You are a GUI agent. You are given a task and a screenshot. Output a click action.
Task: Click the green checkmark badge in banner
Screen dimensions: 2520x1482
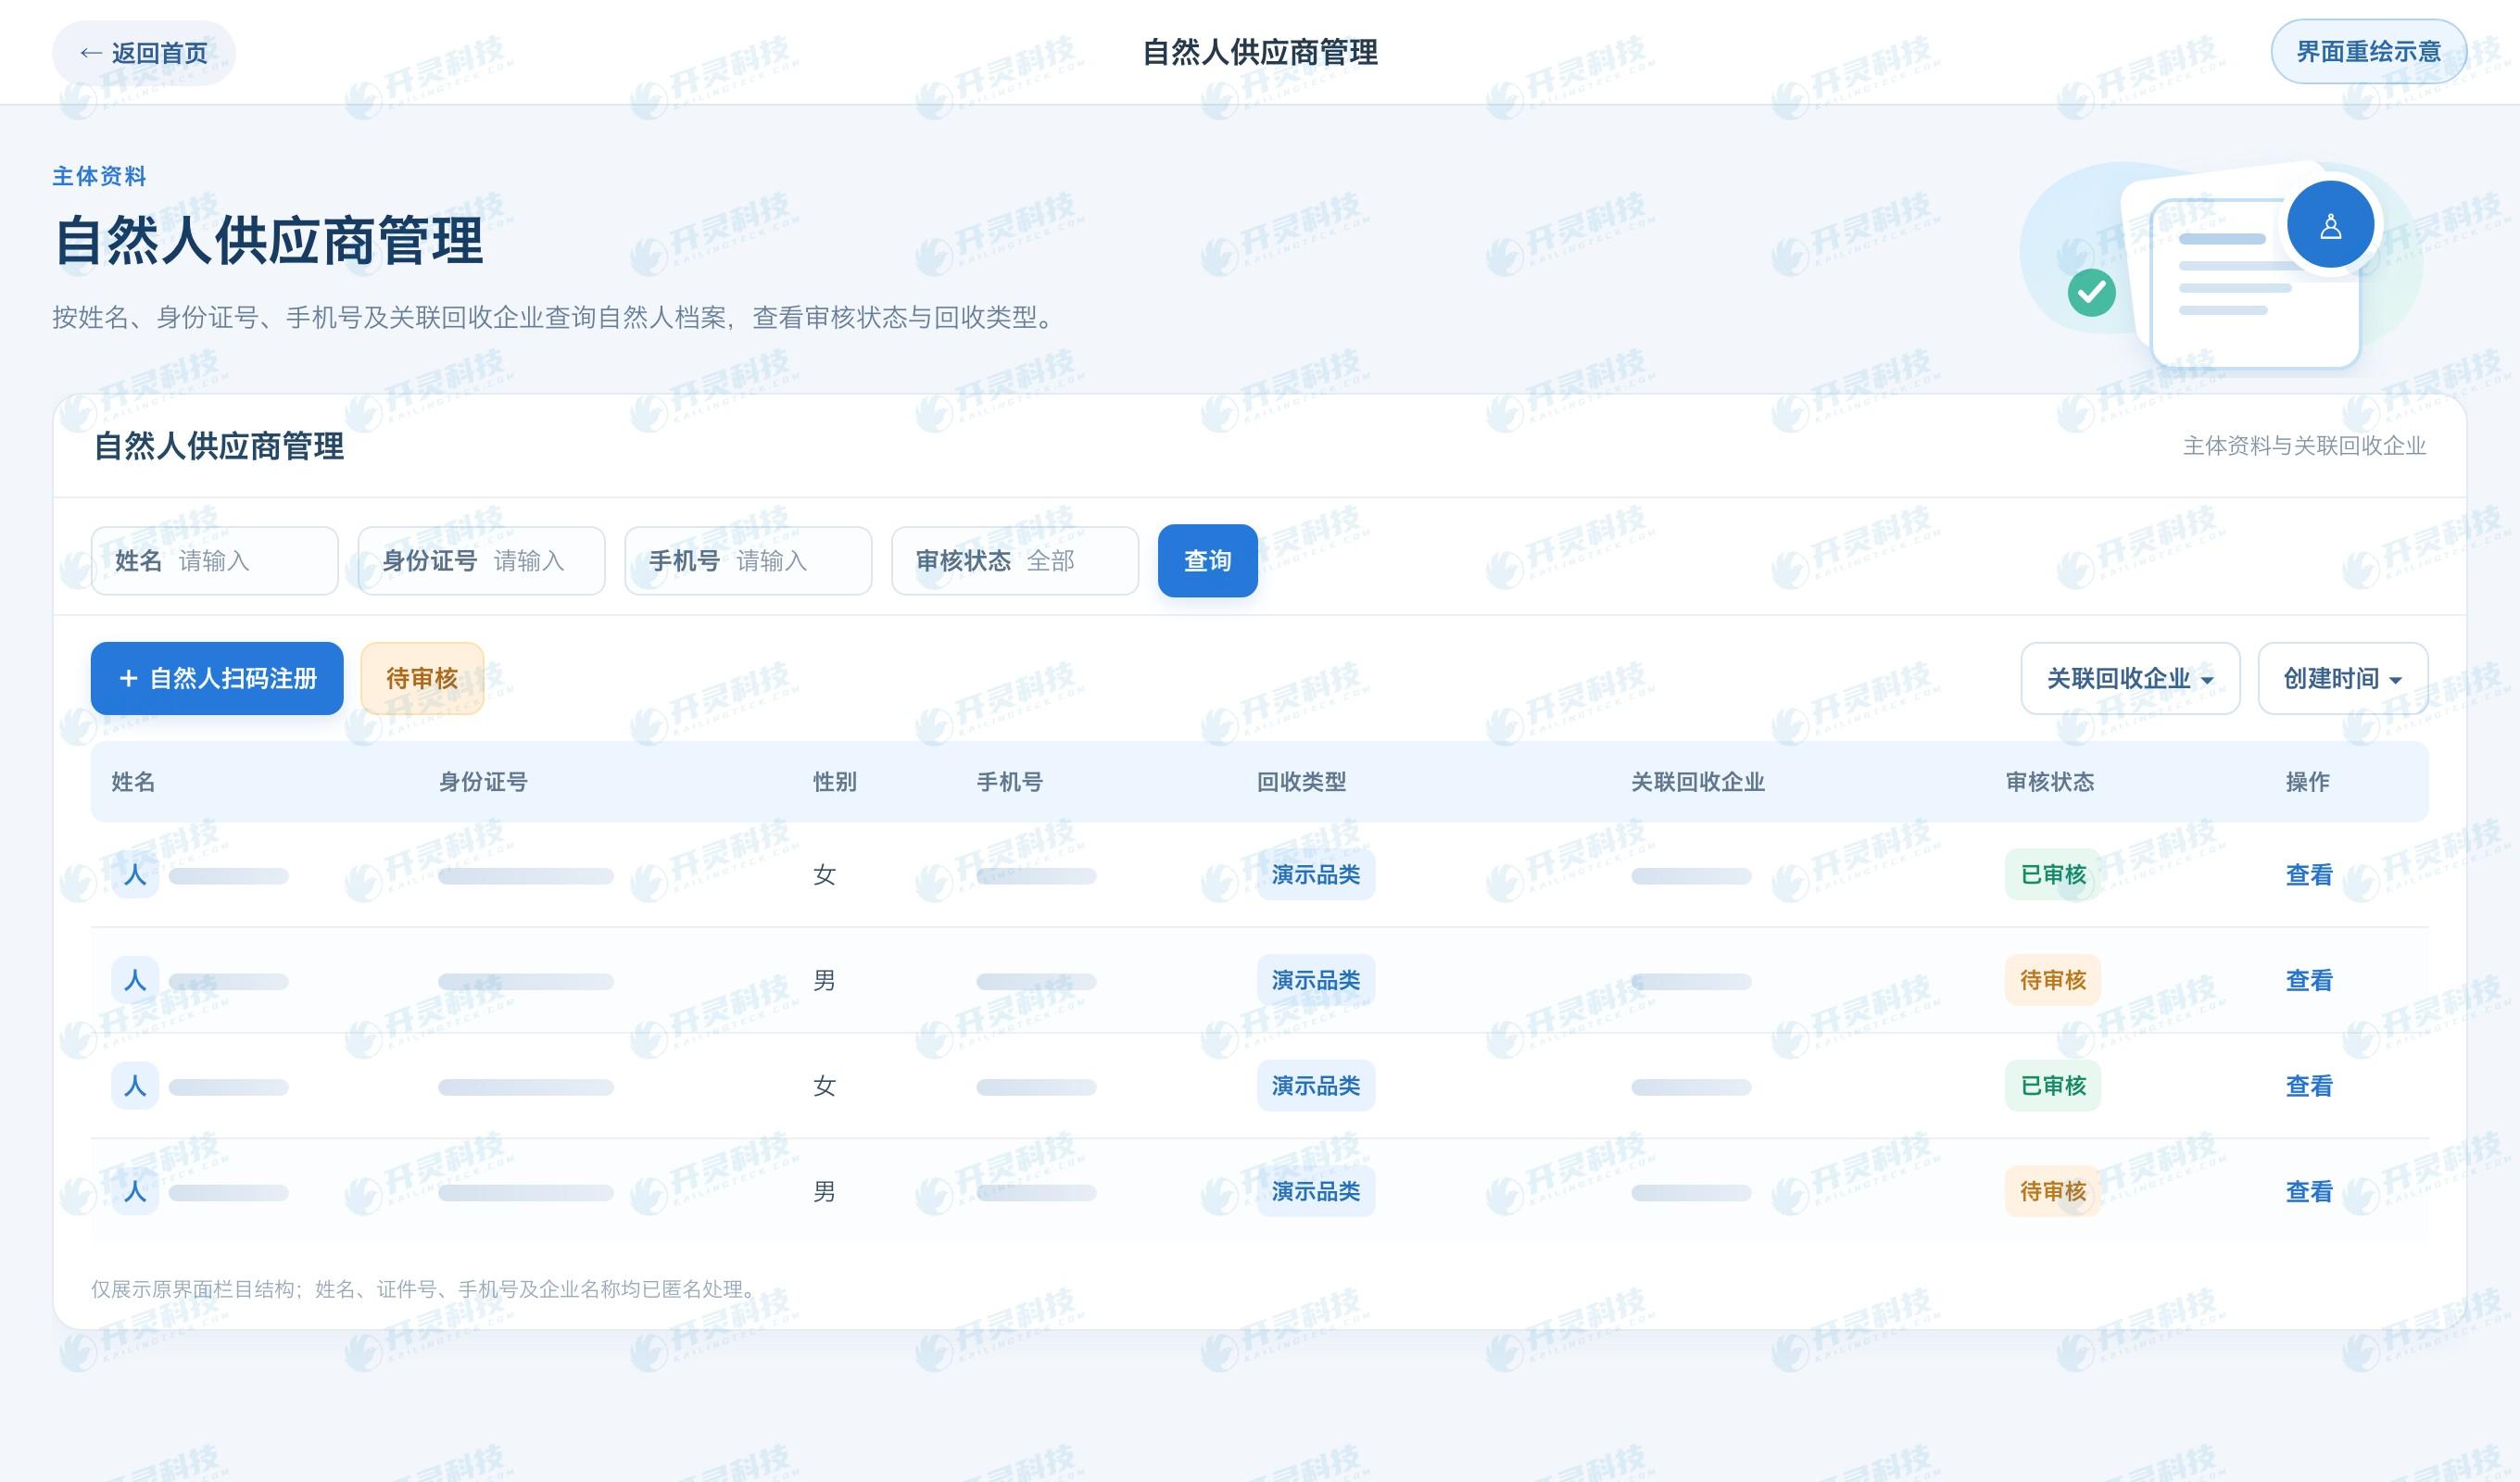click(x=2091, y=293)
